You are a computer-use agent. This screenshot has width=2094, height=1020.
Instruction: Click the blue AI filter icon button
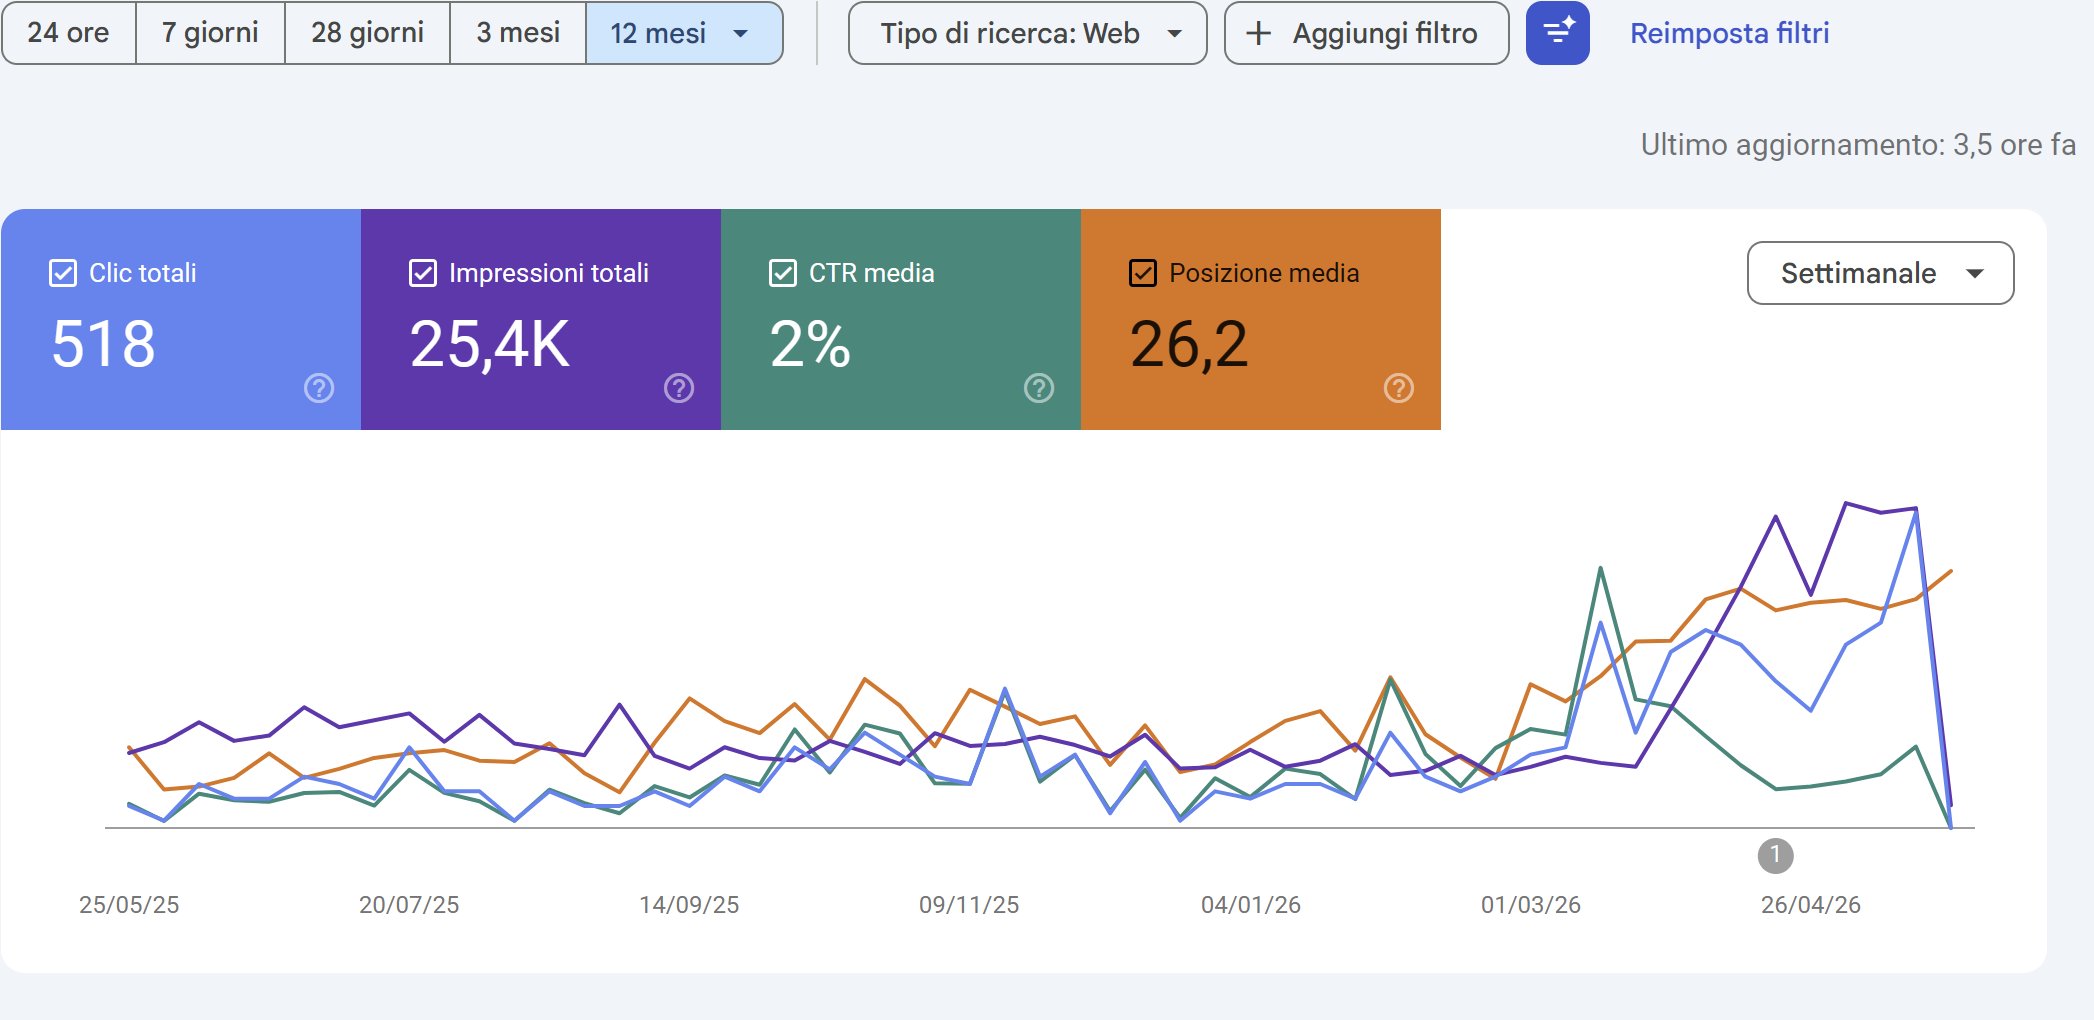click(x=1557, y=33)
